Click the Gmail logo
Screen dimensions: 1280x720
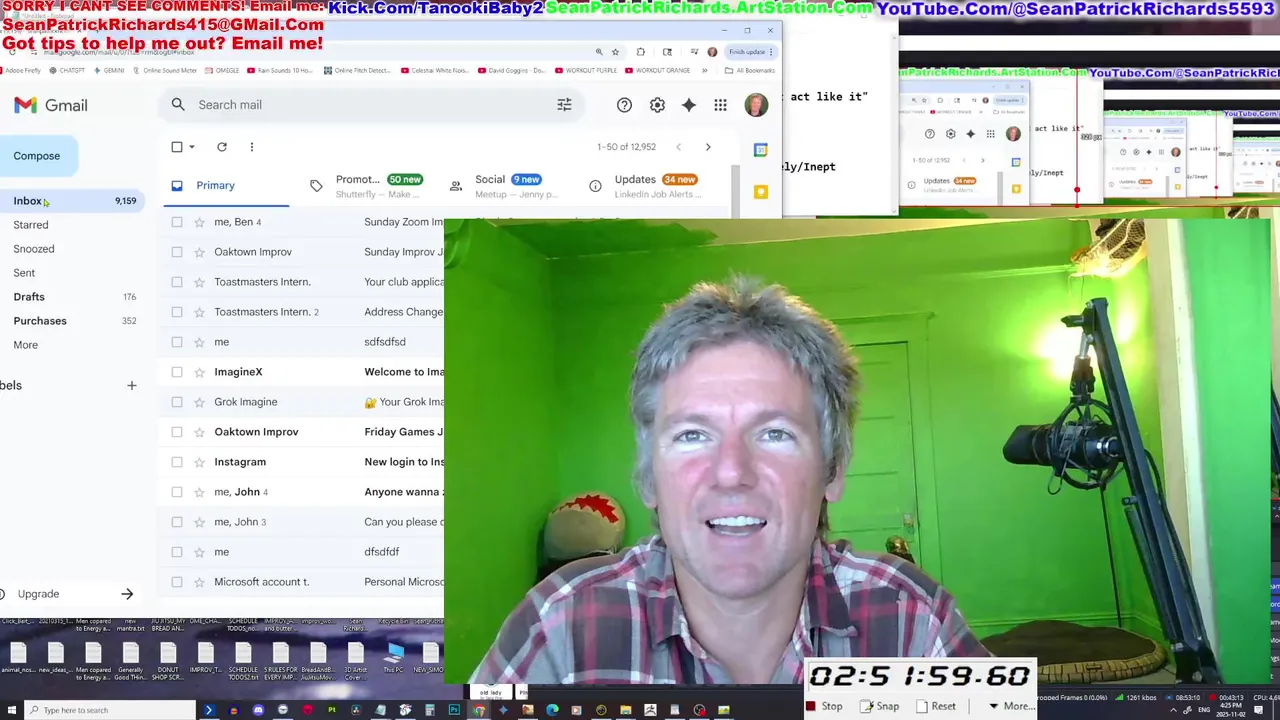pyautogui.click(x=51, y=105)
